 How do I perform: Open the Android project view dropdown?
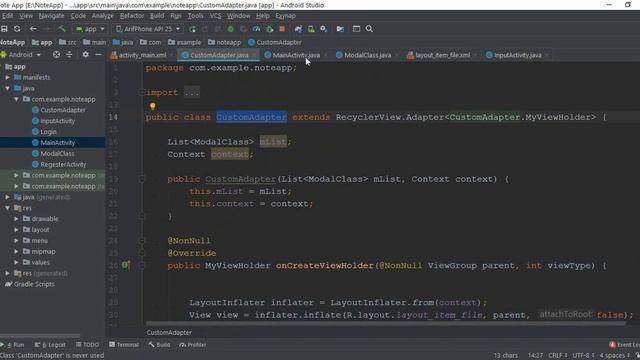coord(21,55)
